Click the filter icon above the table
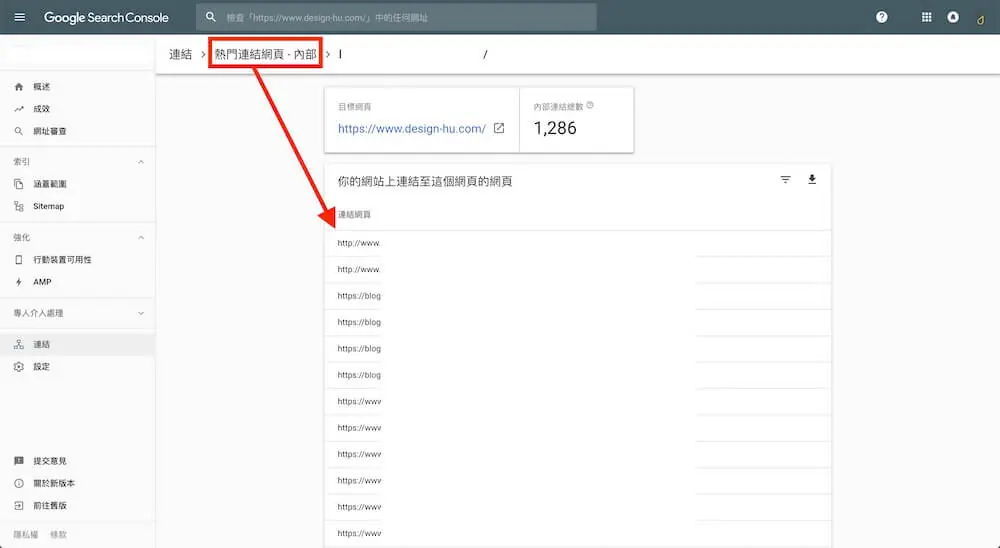The image size is (1000, 548). pos(785,180)
